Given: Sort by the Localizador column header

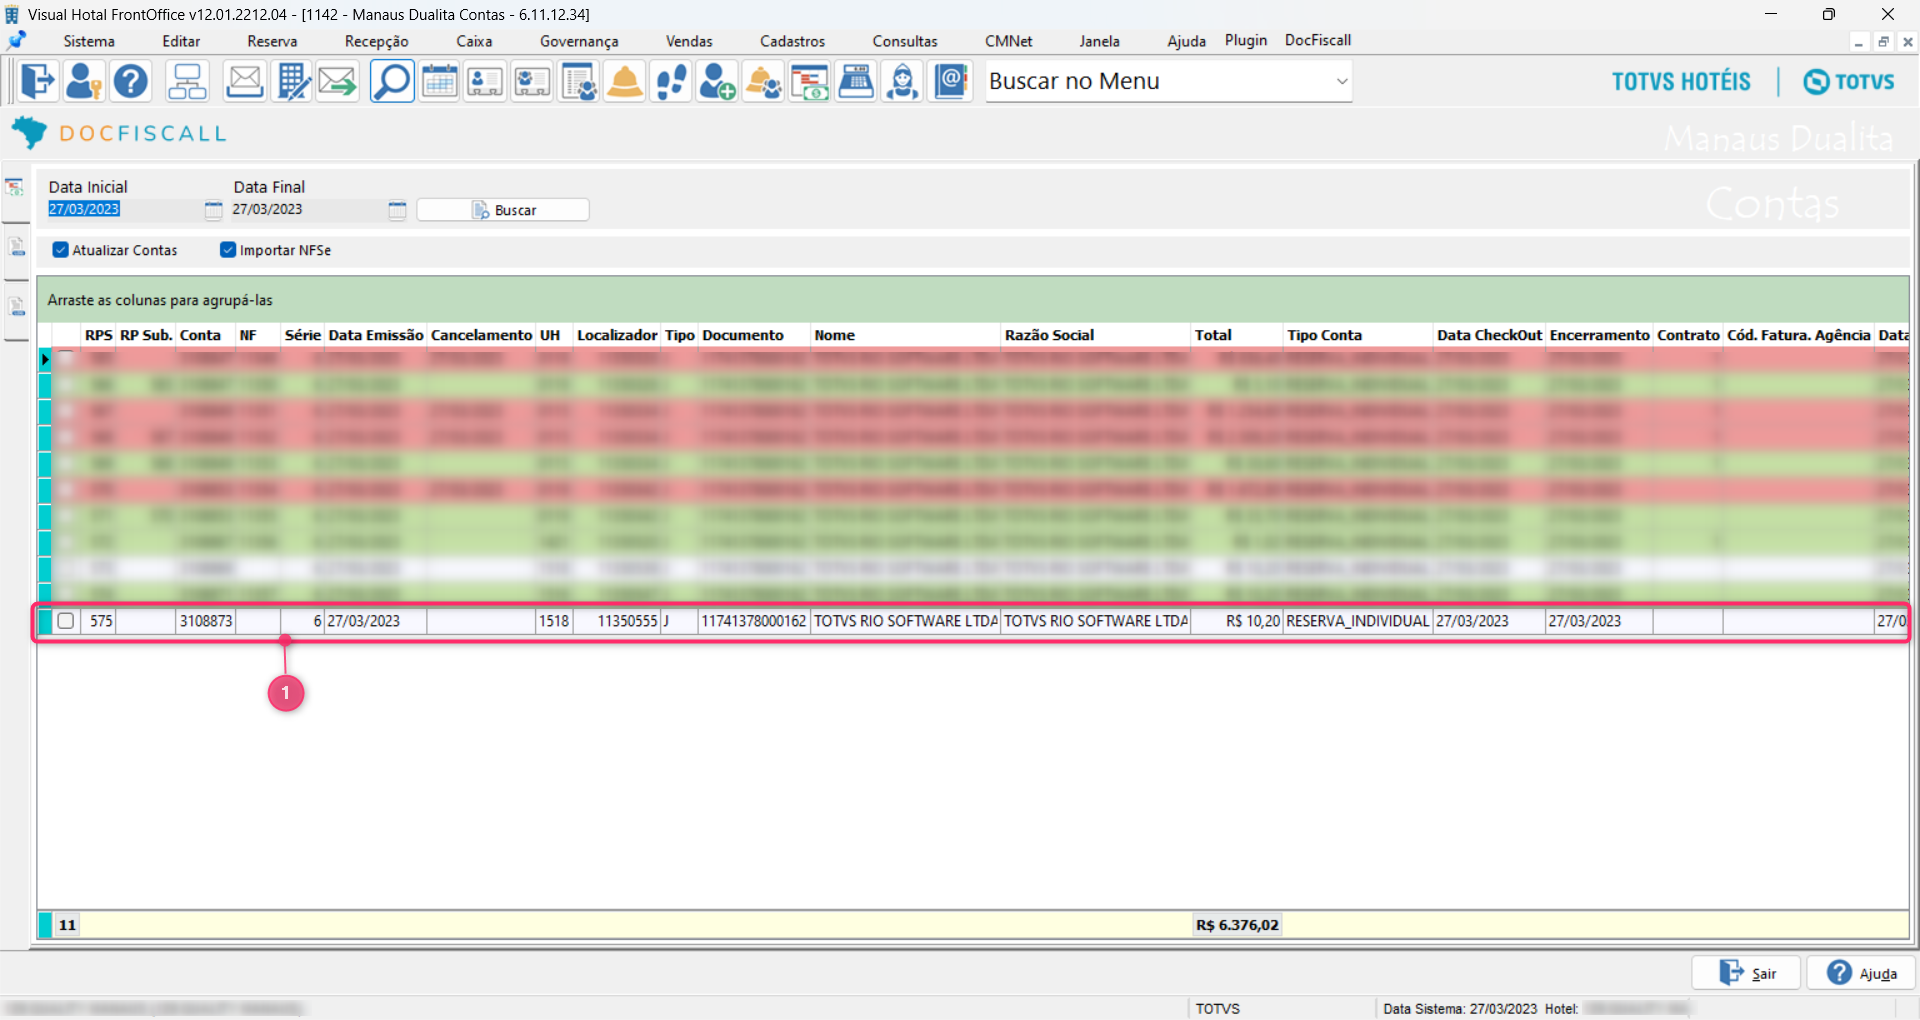Looking at the screenshot, I should pyautogui.click(x=617, y=335).
